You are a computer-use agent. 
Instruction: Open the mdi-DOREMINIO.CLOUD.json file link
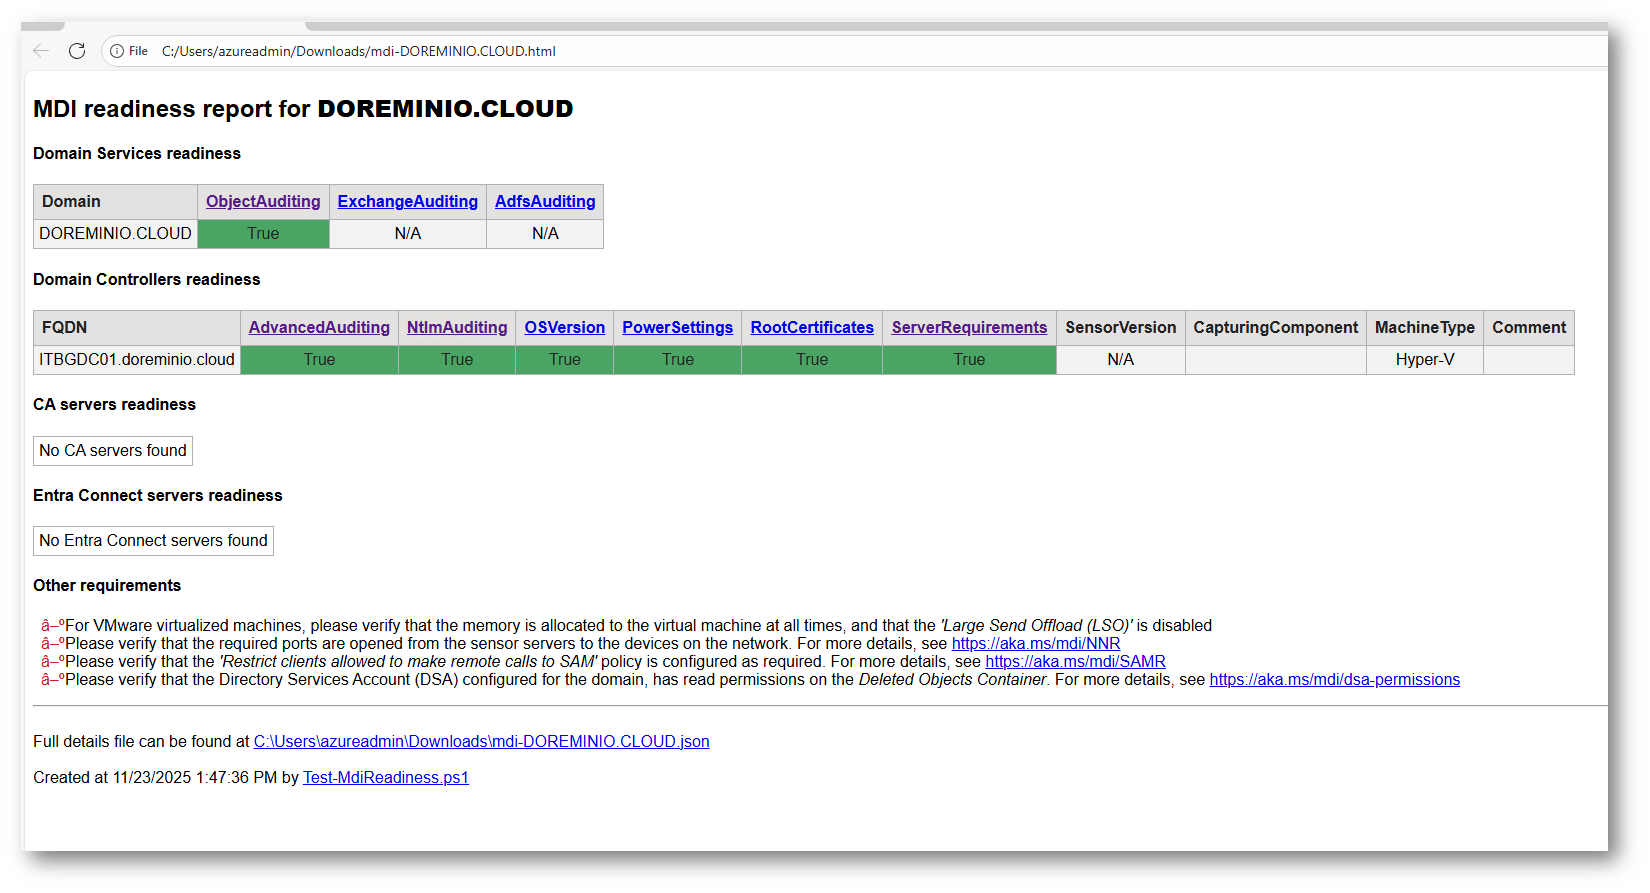481,742
